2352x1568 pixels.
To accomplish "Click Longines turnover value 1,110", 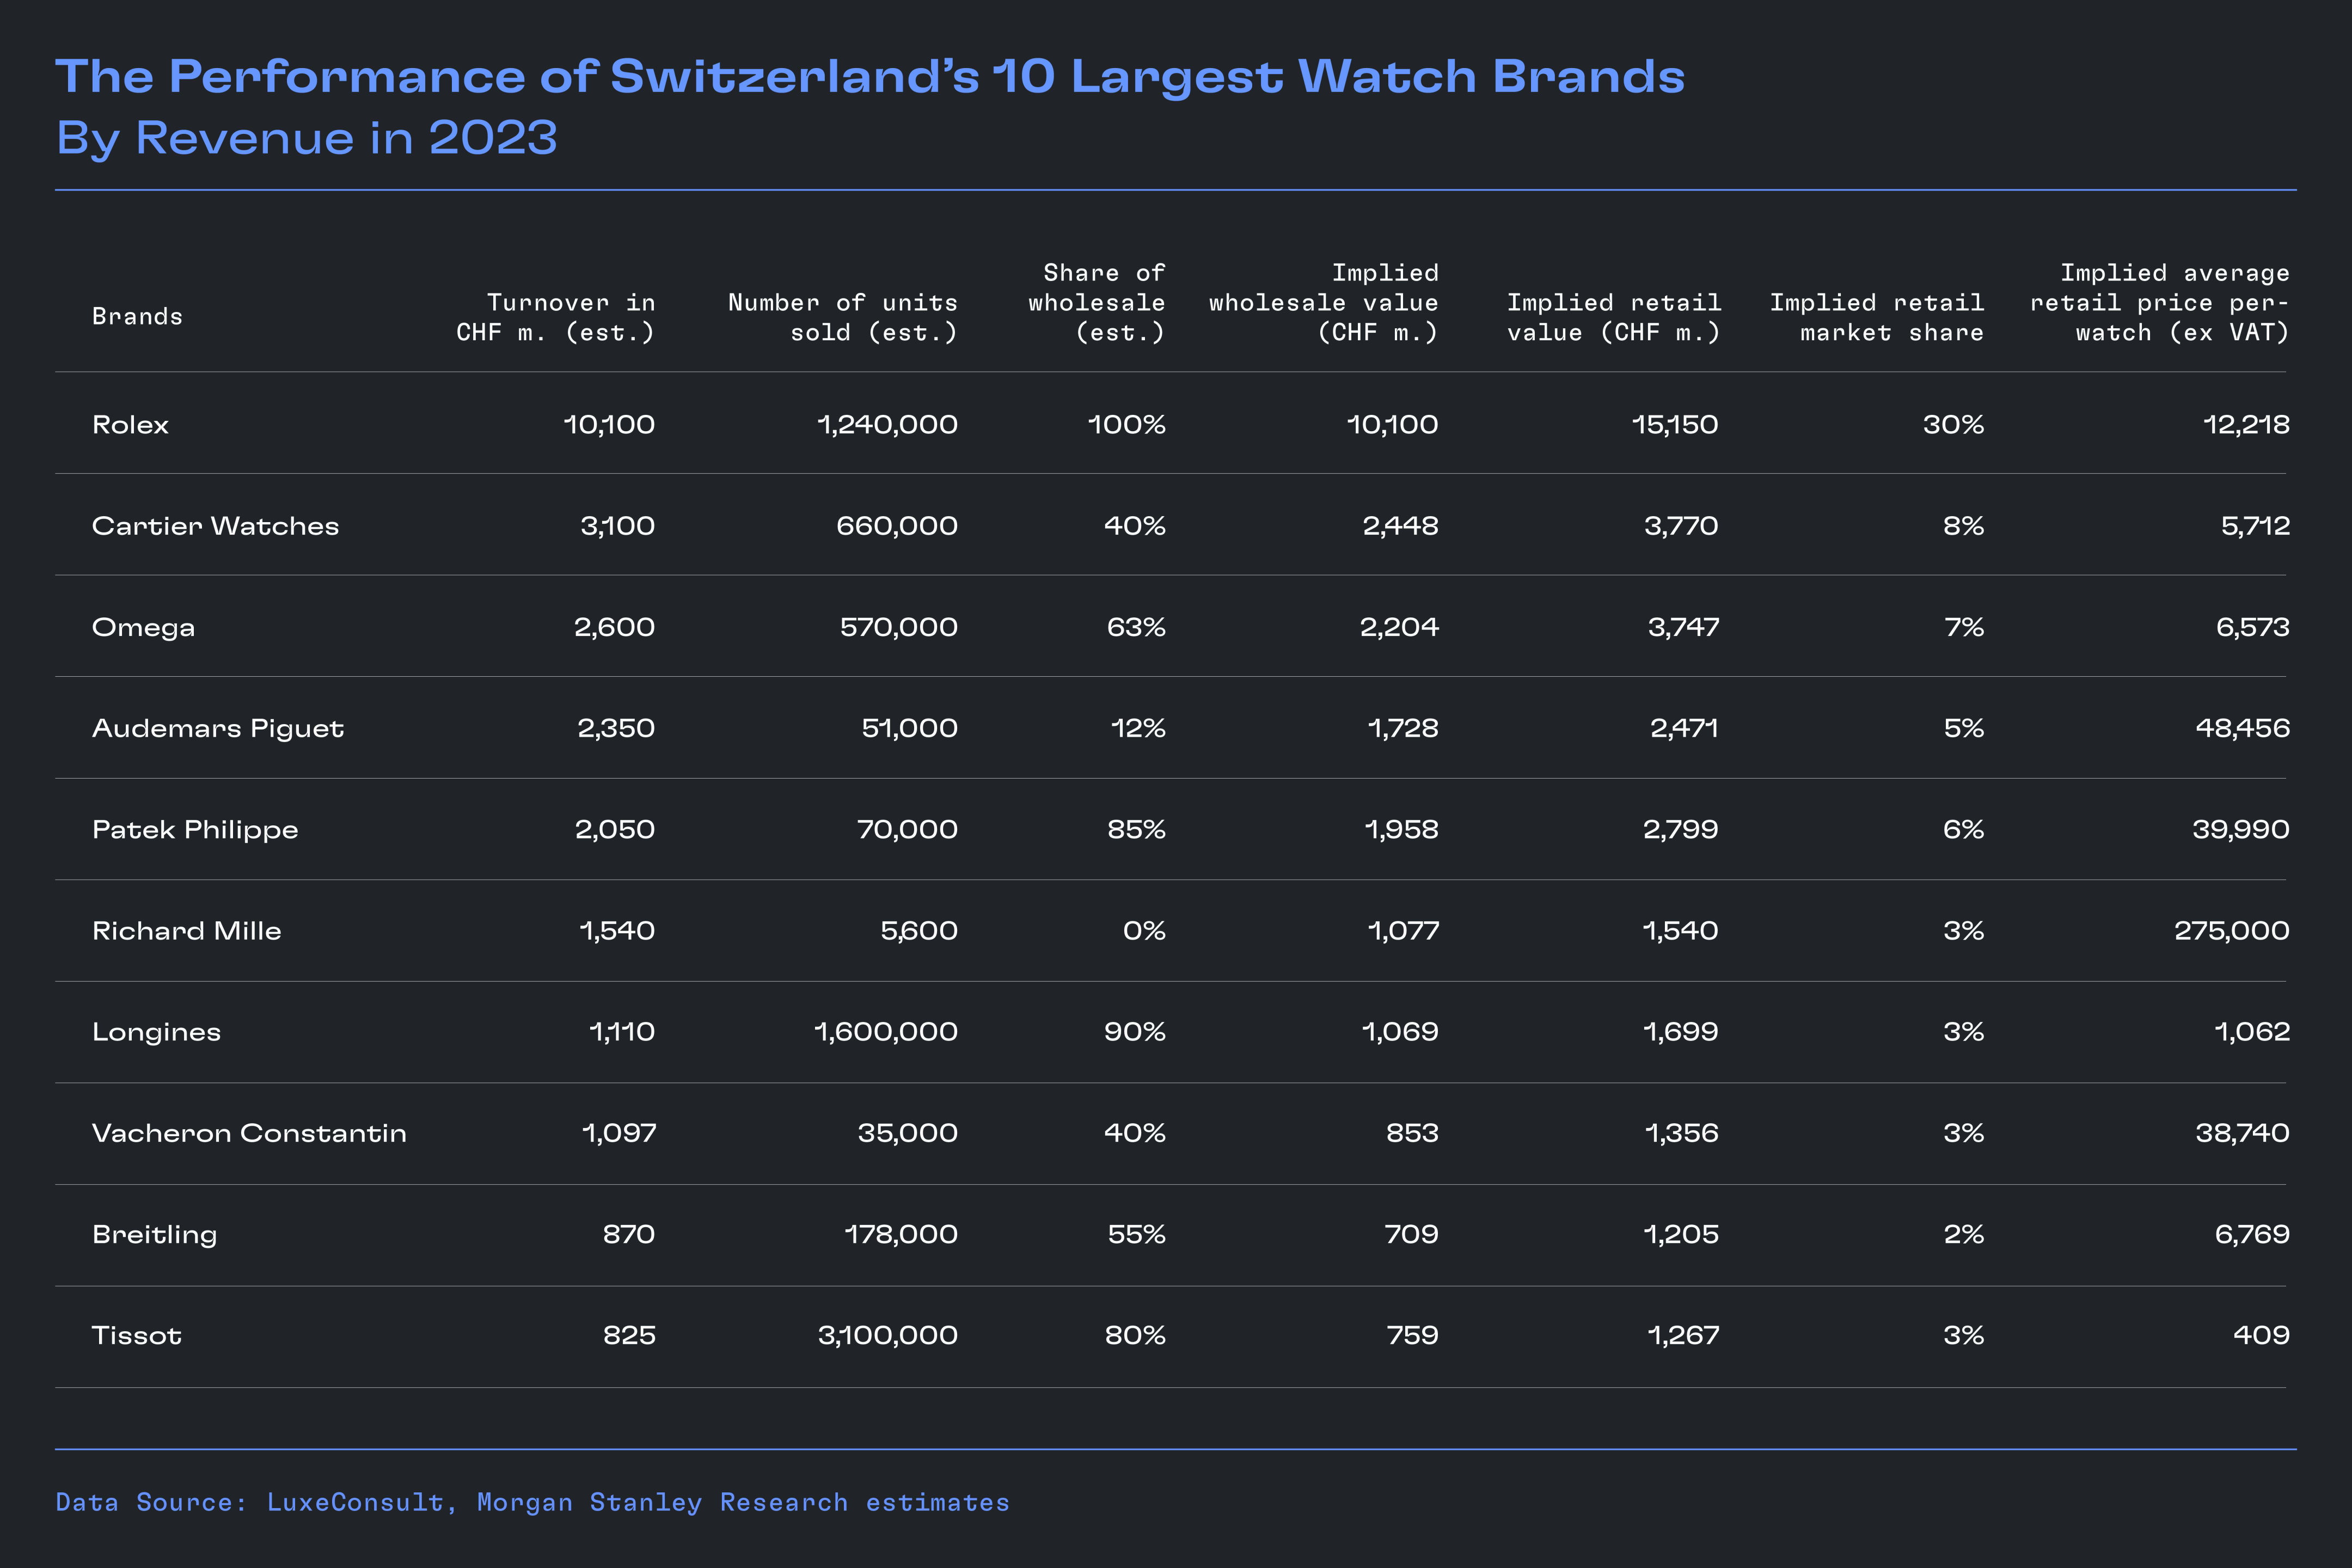I will coord(622,1033).
